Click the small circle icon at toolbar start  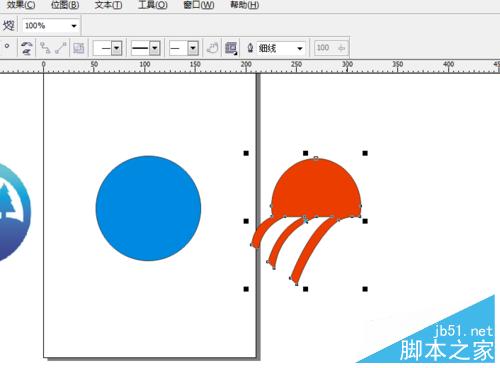7,47
